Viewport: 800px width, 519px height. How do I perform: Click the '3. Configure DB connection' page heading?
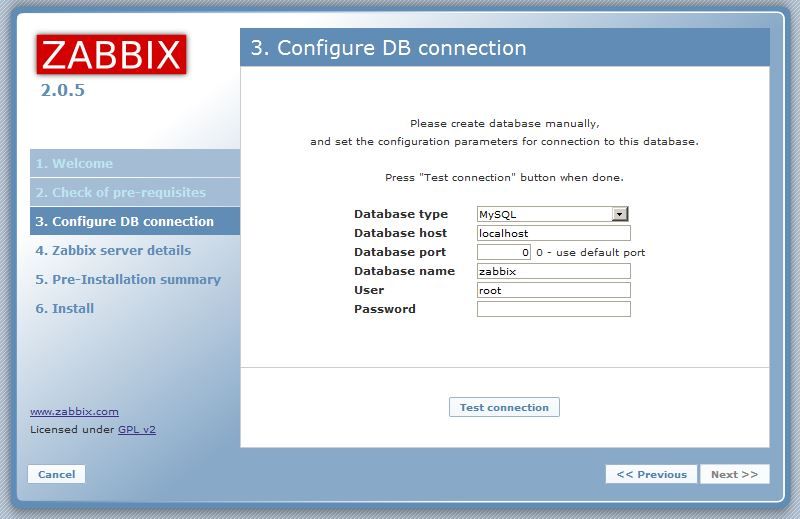(389, 48)
